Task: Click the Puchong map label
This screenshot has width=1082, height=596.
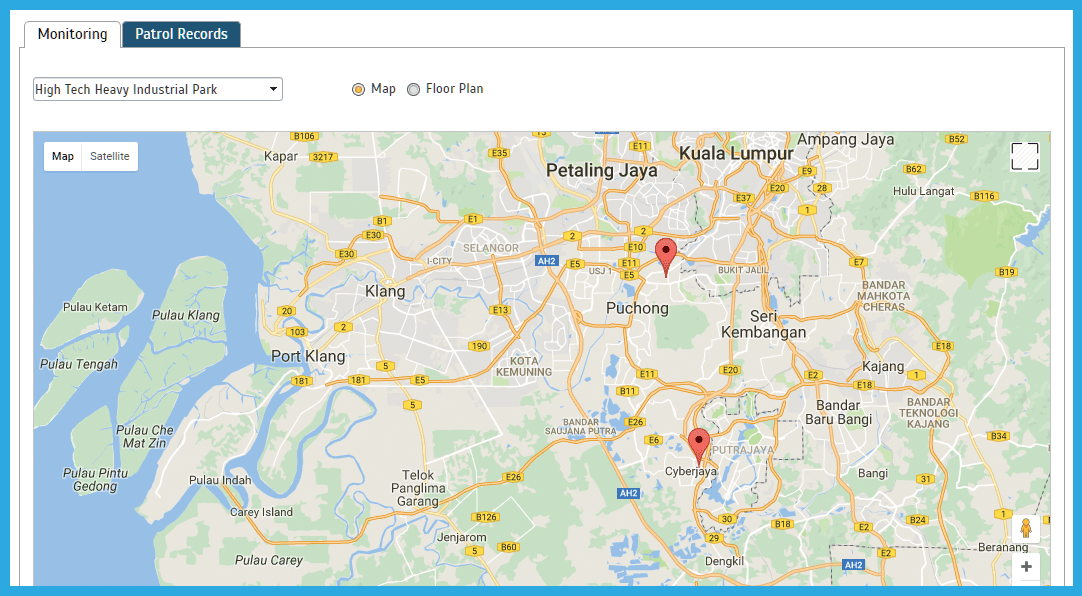Action: pos(637,308)
